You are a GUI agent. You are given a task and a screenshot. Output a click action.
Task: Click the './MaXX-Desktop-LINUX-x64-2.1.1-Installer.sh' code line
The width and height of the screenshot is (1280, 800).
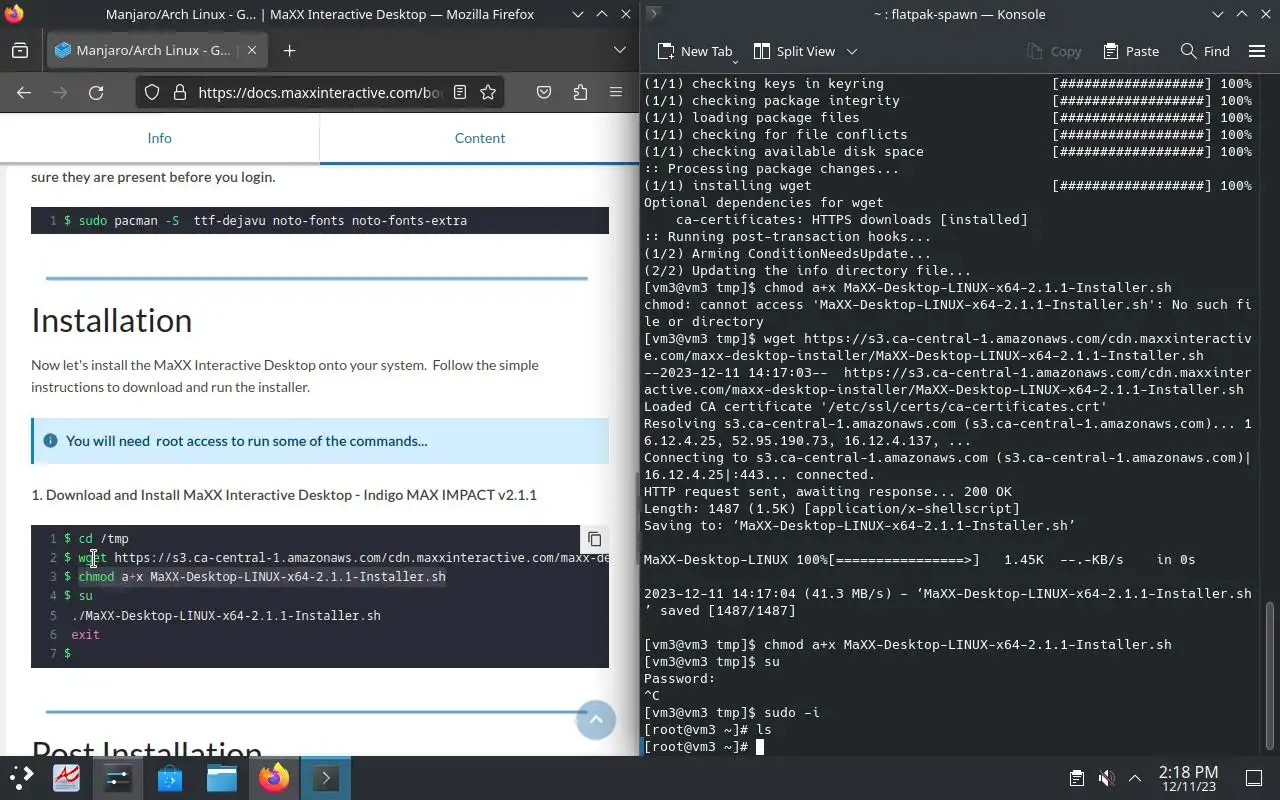pos(226,616)
